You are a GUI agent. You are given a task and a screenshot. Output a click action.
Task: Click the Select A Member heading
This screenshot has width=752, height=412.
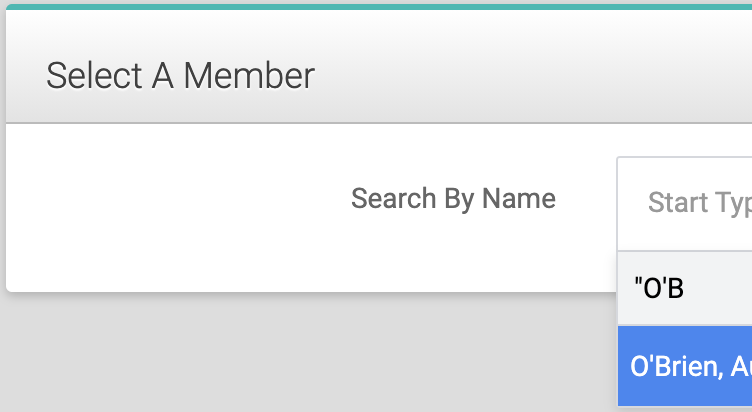pyautogui.click(x=180, y=76)
